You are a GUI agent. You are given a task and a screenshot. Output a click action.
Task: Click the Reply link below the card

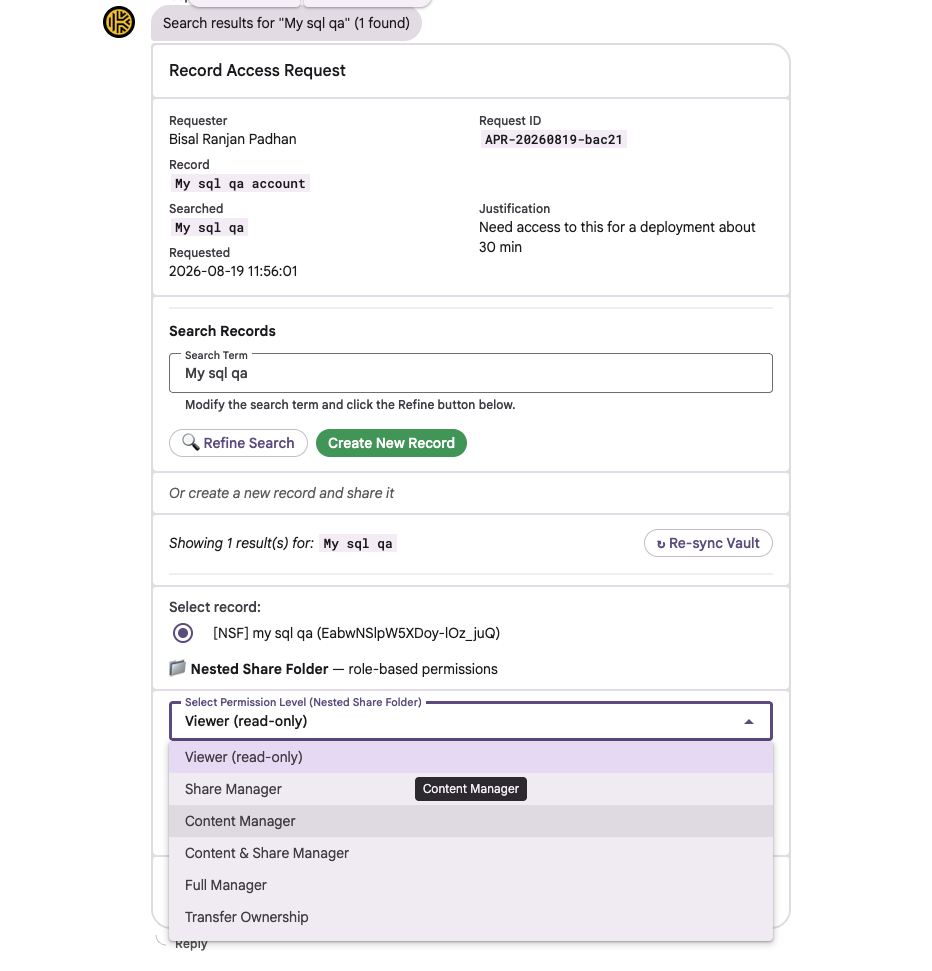pyautogui.click(x=191, y=944)
